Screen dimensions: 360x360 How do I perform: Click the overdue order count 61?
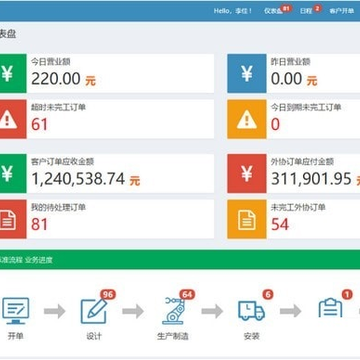(x=39, y=125)
